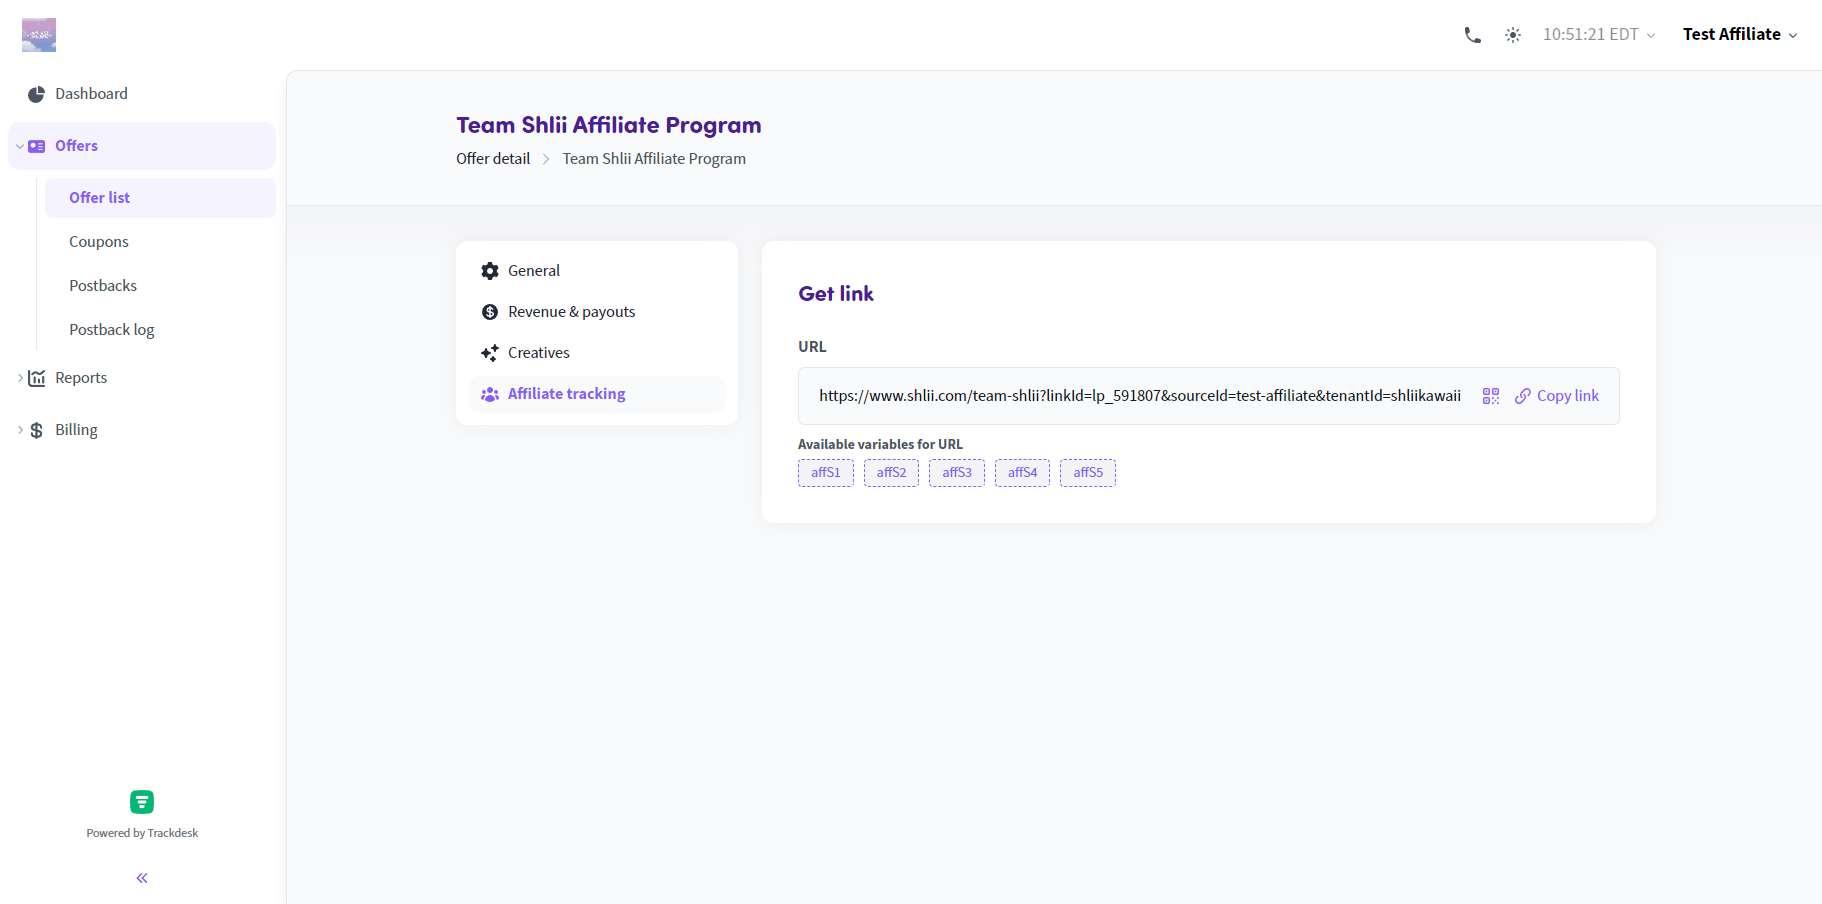The height and width of the screenshot is (904, 1822).
Task: Switch to the Creatives tab
Action: tap(597, 353)
